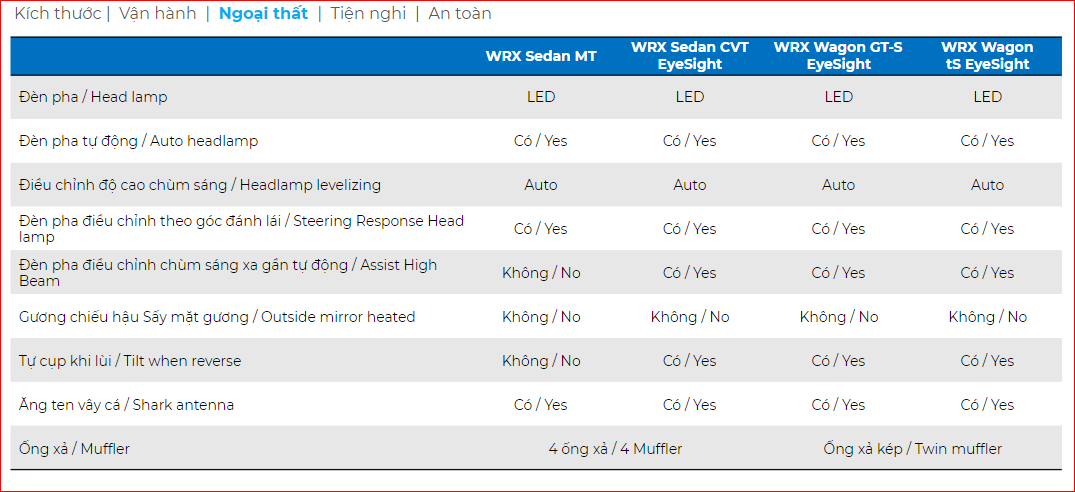Image resolution: width=1075 pixels, height=492 pixels.
Task: Click the Tilt when reverse row label
Action: point(130,361)
